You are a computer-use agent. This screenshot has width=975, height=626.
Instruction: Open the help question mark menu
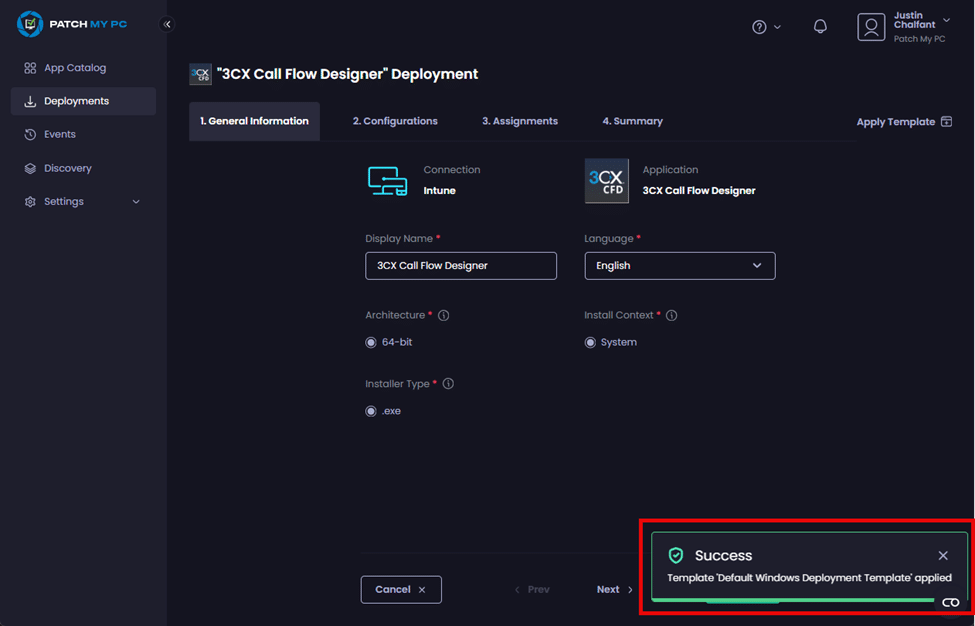pos(760,27)
